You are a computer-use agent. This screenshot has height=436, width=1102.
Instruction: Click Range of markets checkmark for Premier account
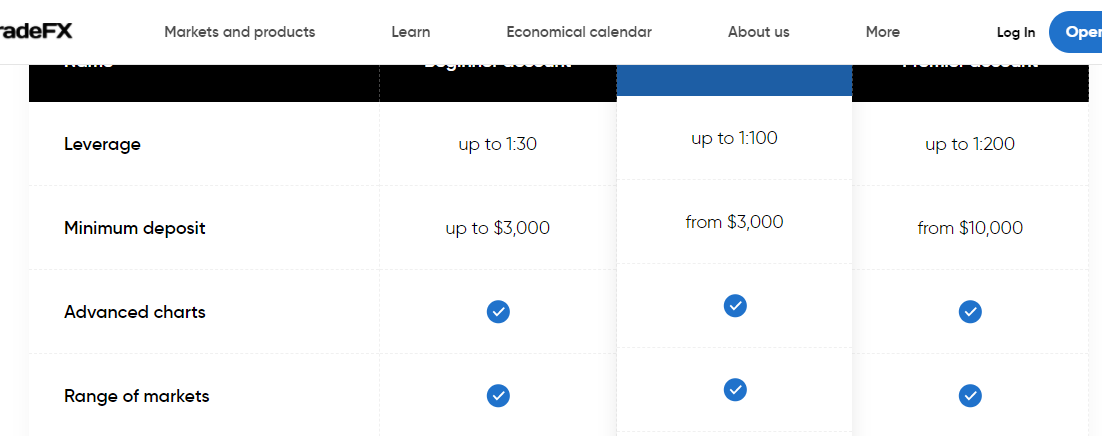pos(970,396)
